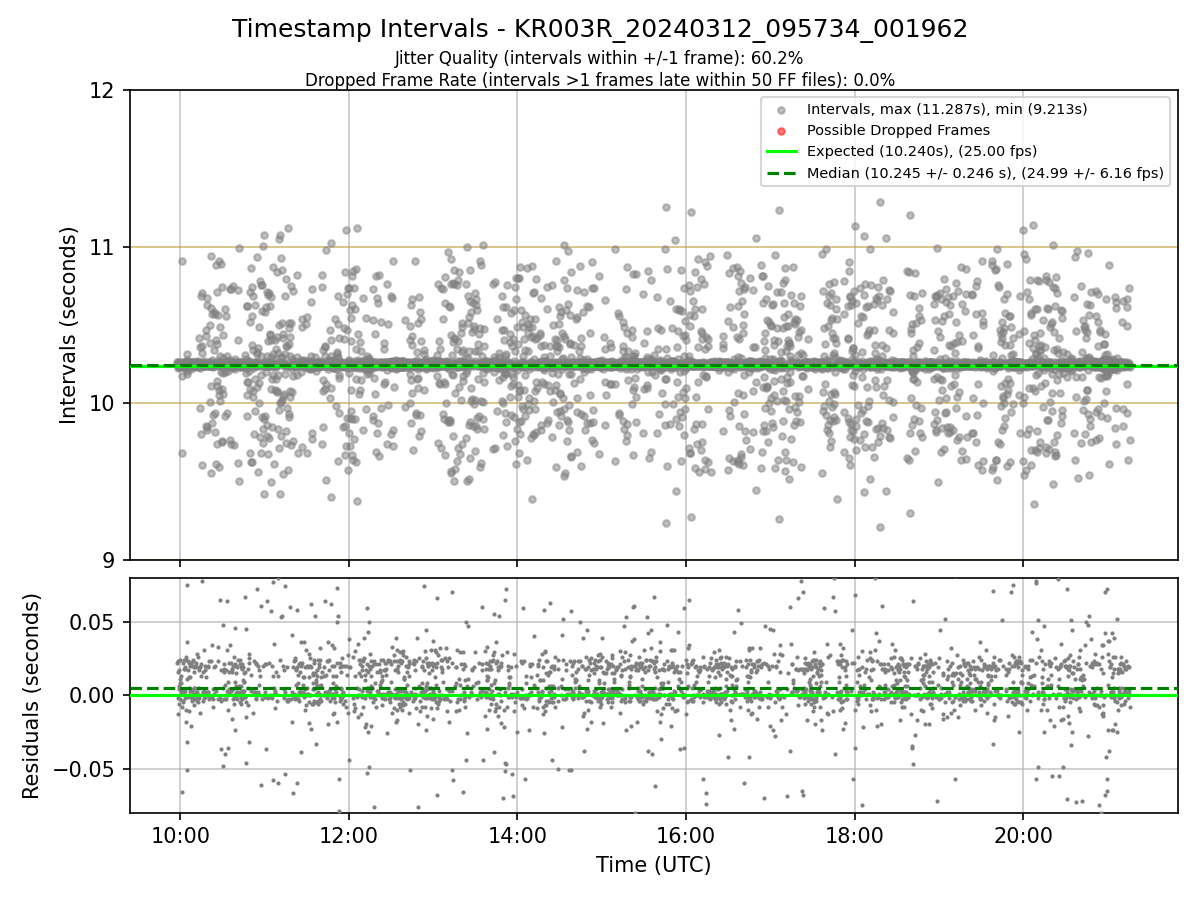Click the '16:00' x-axis tick label
The height and width of the screenshot is (900, 1200).
685,836
